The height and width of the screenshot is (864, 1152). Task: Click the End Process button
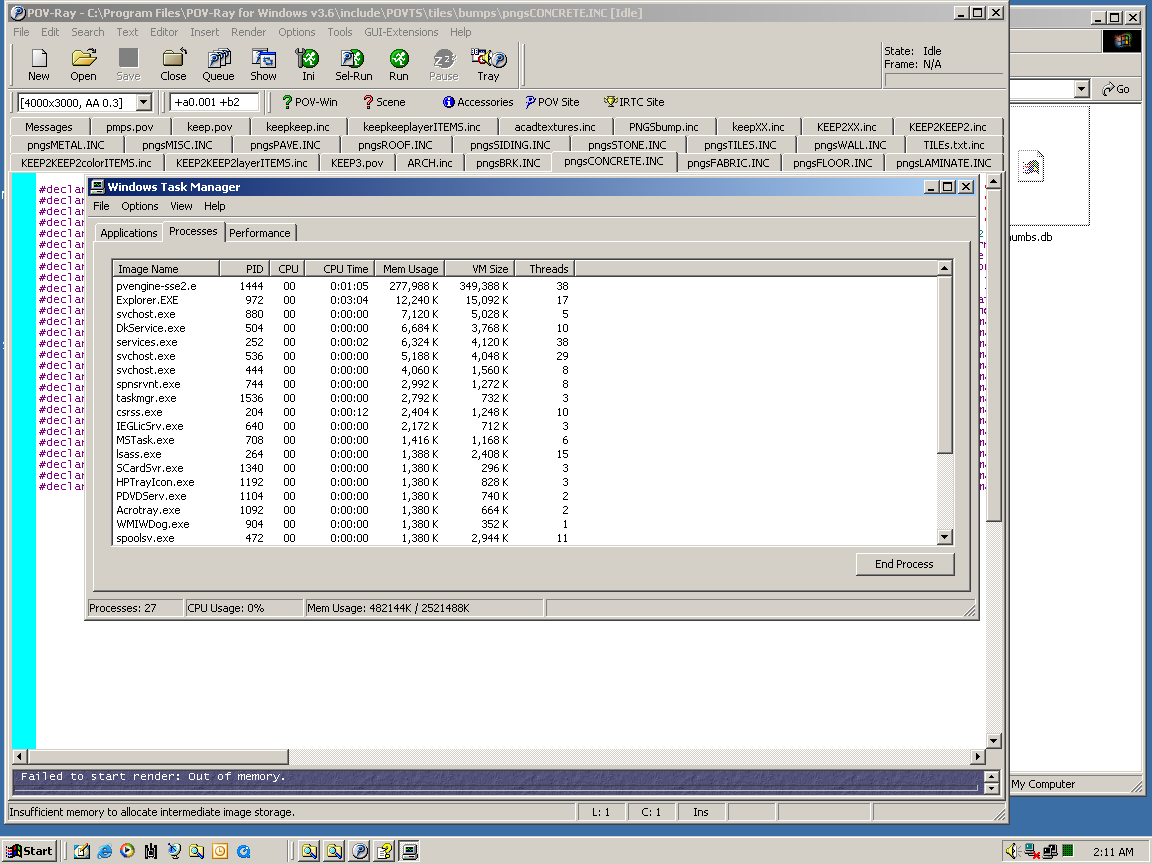pos(904,564)
